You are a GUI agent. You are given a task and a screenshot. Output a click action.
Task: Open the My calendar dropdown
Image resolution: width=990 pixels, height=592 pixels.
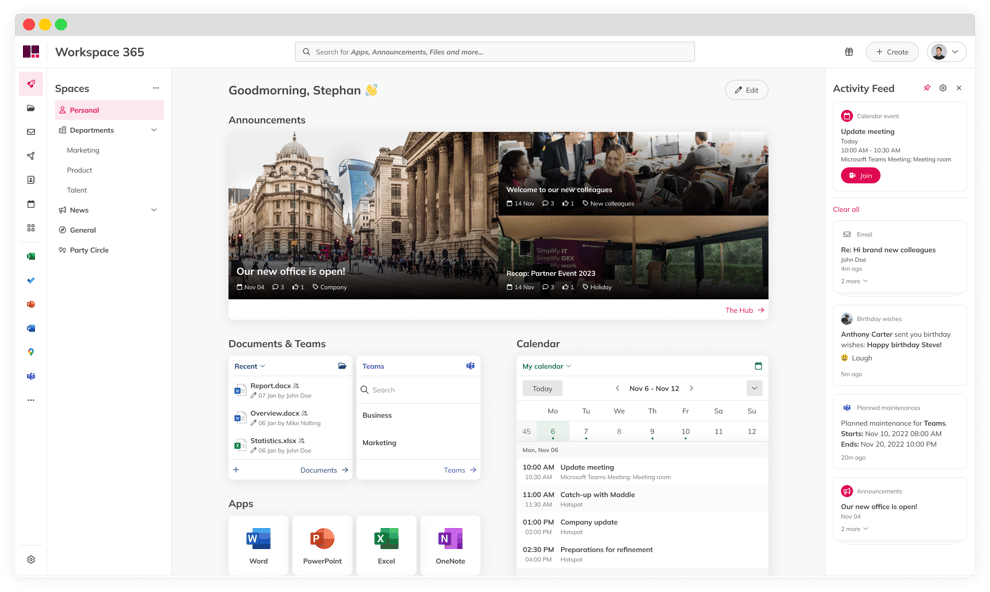coord(547,366)
